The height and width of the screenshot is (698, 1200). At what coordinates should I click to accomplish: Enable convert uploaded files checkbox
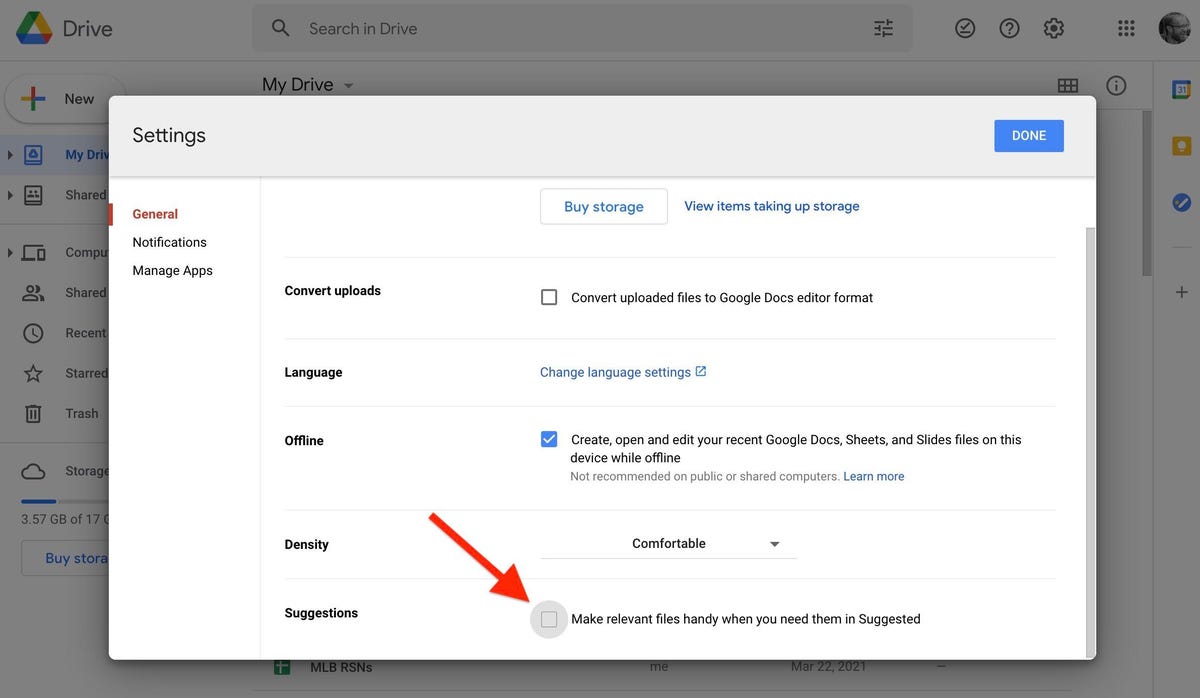[549, 297]
